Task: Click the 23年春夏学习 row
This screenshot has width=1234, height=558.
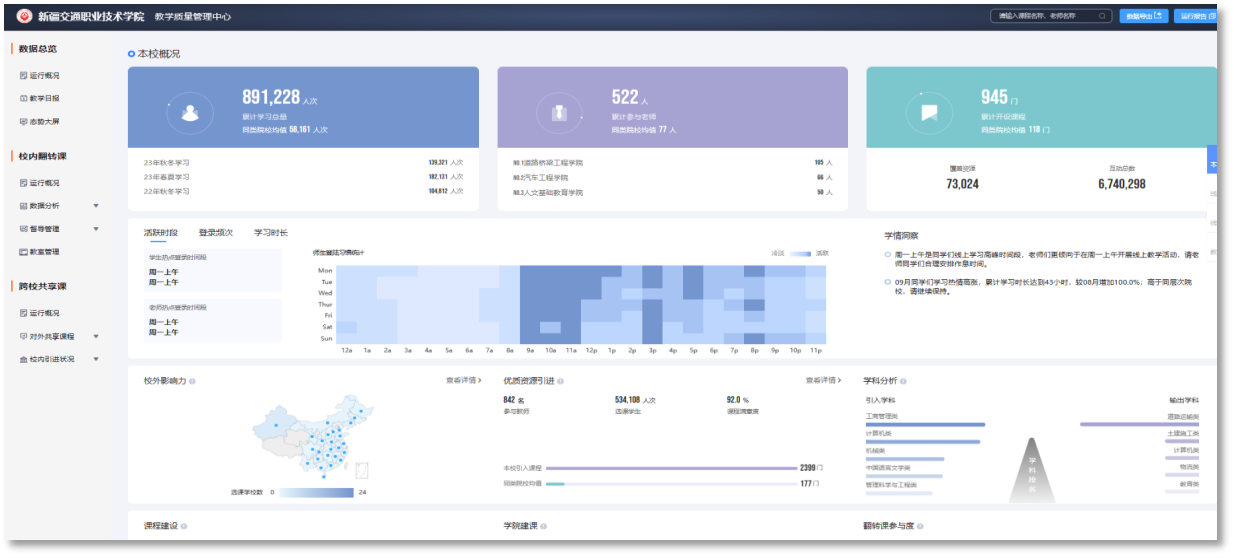Action: pyautogui.click(x=303, y=177)
